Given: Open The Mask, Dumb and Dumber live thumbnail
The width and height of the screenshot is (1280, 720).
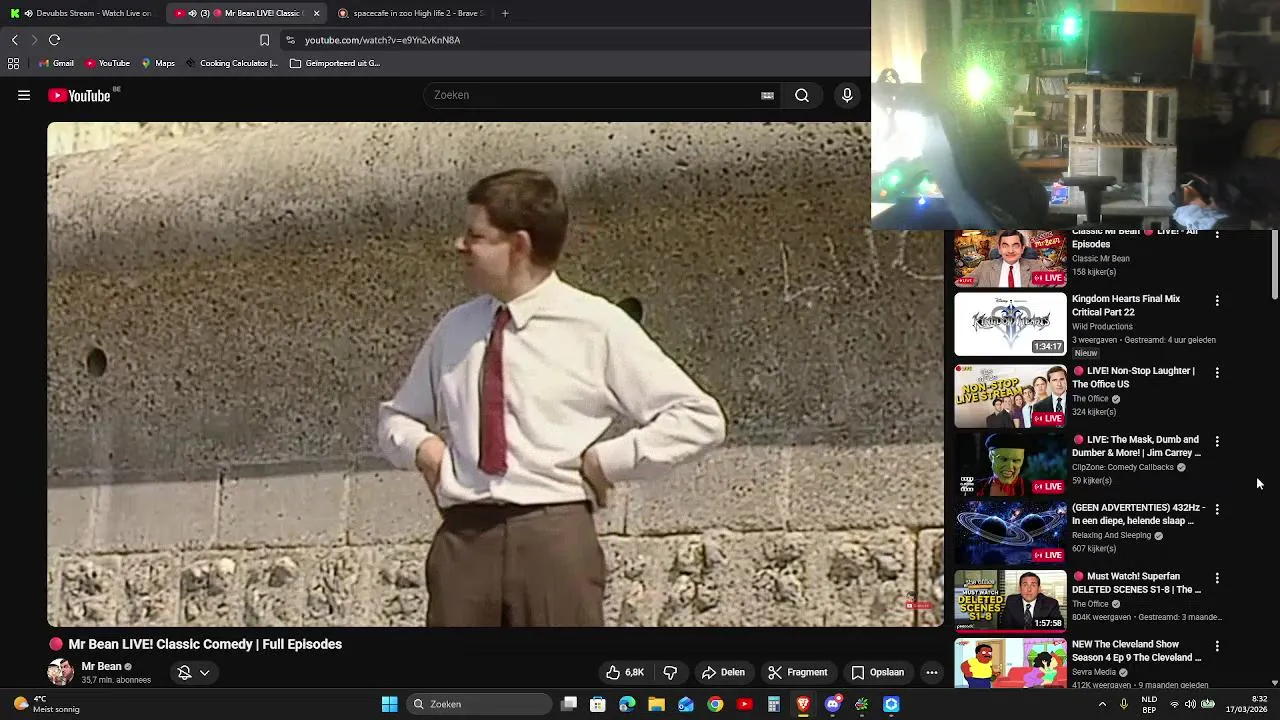Looking at the screenshot, I should coord(1010,464).
